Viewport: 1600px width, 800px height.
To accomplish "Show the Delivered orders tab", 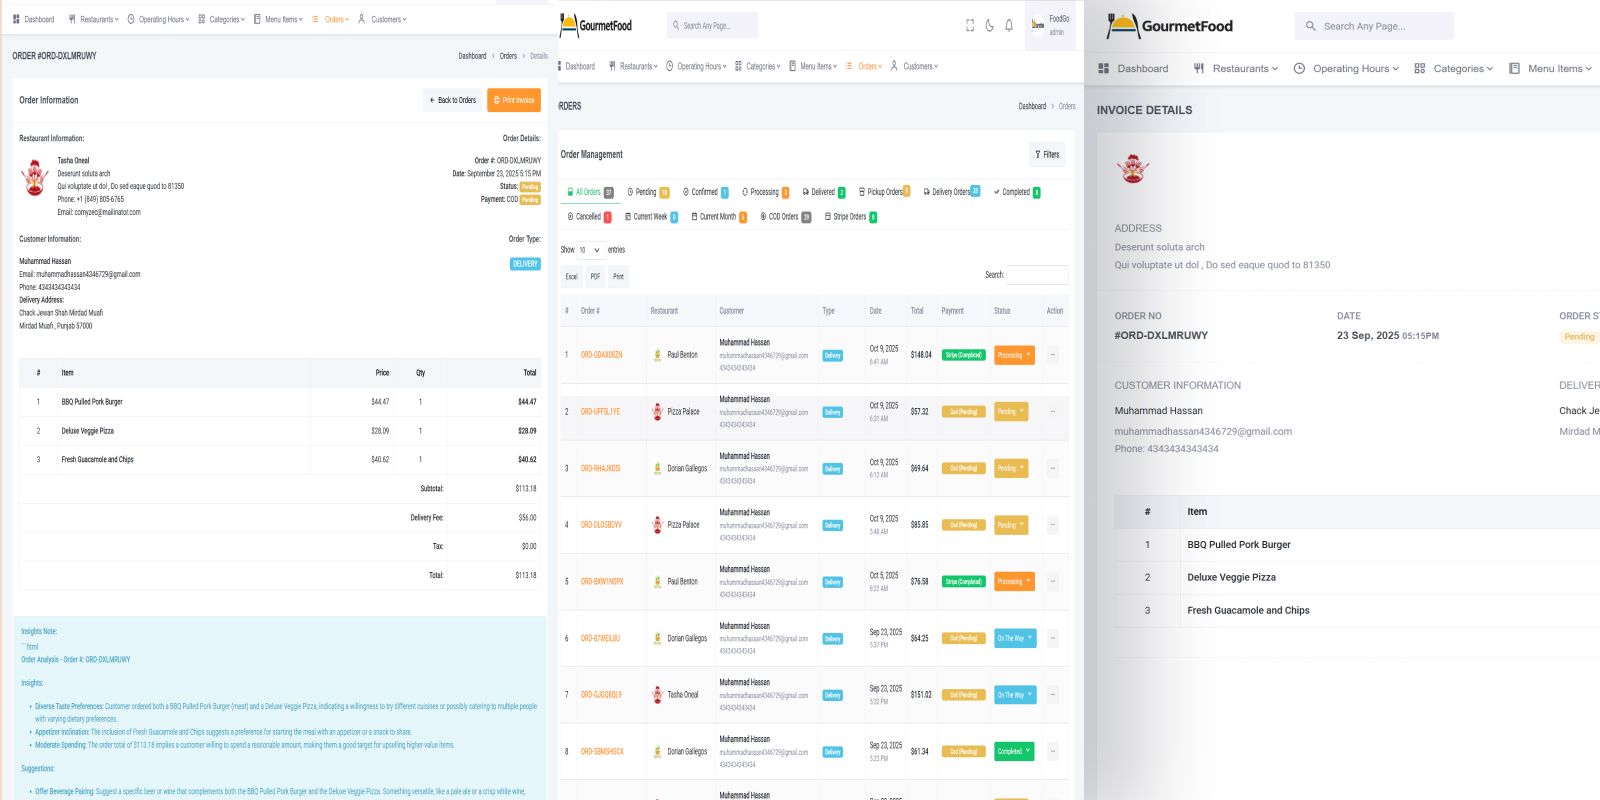I will click(x=824, y=192).
